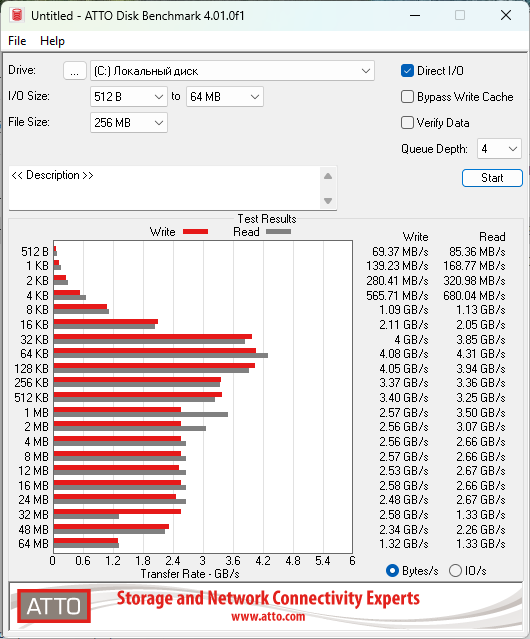Expand the 64 MB ending I/O size dropdown
The image size is (530, 639).
(x=225, y=97)
